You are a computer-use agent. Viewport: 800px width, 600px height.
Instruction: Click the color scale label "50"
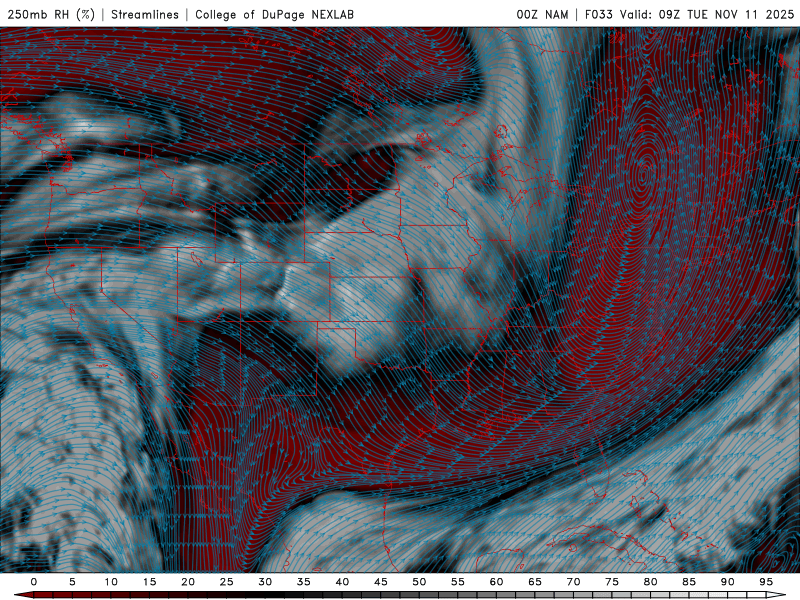(419, 582)
